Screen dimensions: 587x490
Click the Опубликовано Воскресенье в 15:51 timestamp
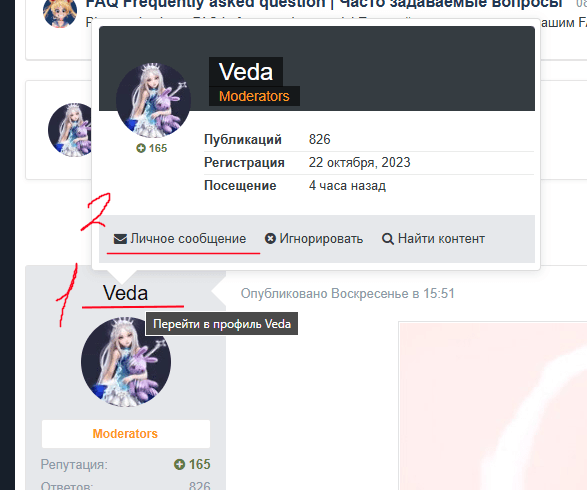(x=347, y=294)
